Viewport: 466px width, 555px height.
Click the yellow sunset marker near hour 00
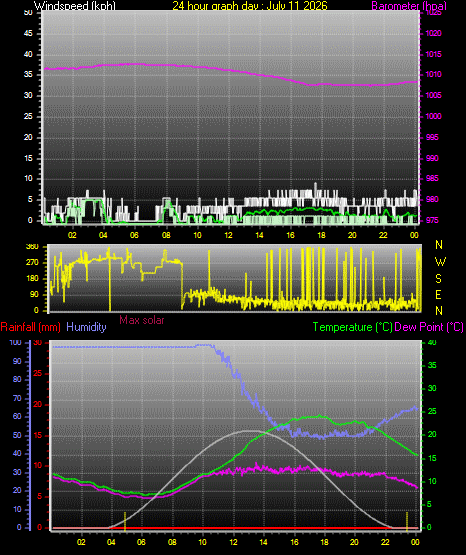coord(407,521)
